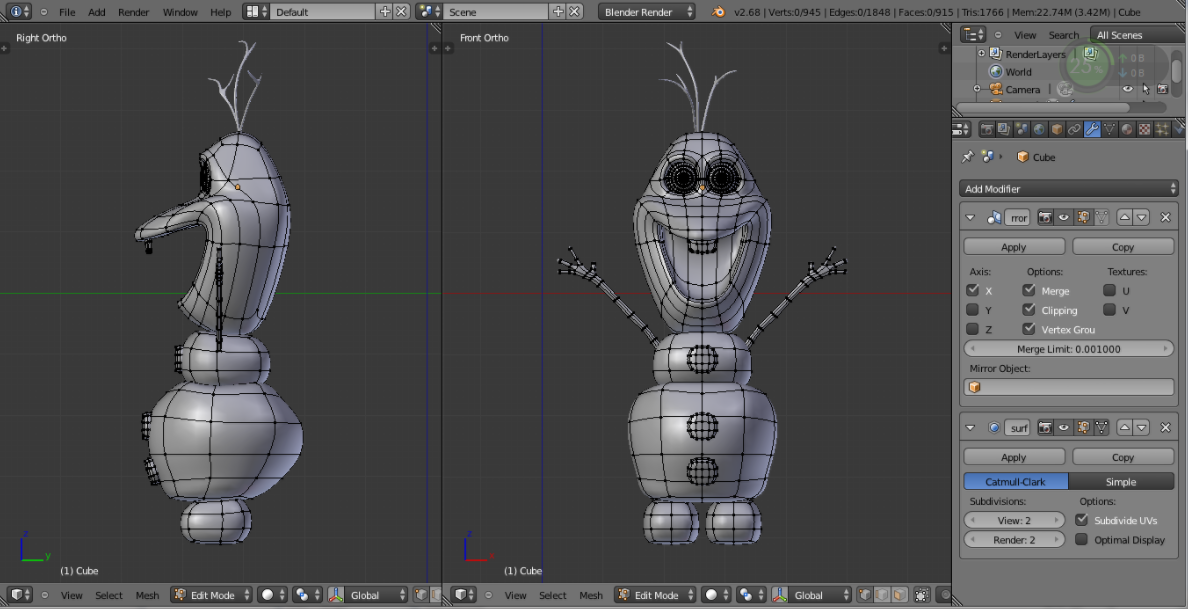Open the Texture checkerboard tab

tap(1145, 129)
